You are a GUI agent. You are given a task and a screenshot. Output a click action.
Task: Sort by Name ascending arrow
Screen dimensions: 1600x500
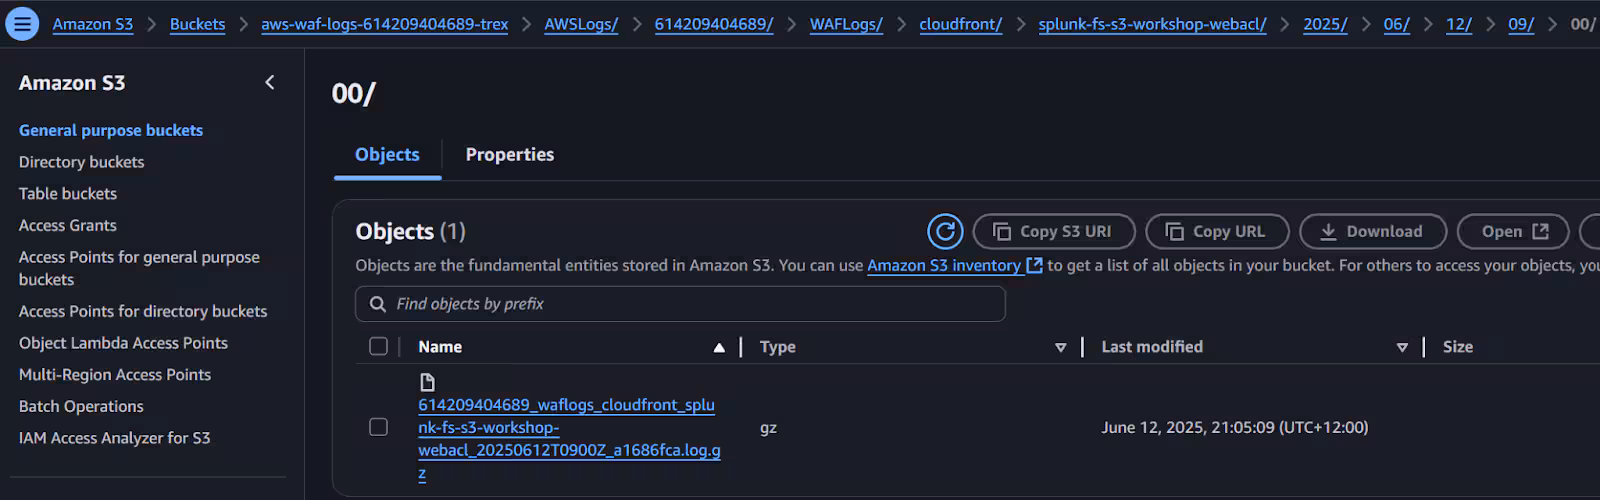click(x=719, y=347)
